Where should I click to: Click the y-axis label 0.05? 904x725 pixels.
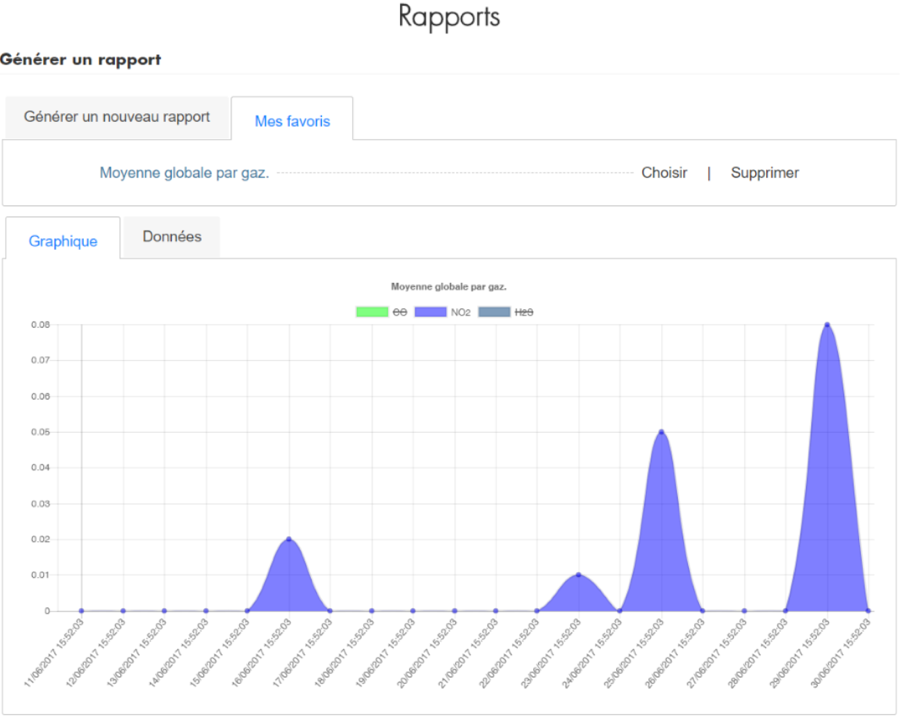40,432
